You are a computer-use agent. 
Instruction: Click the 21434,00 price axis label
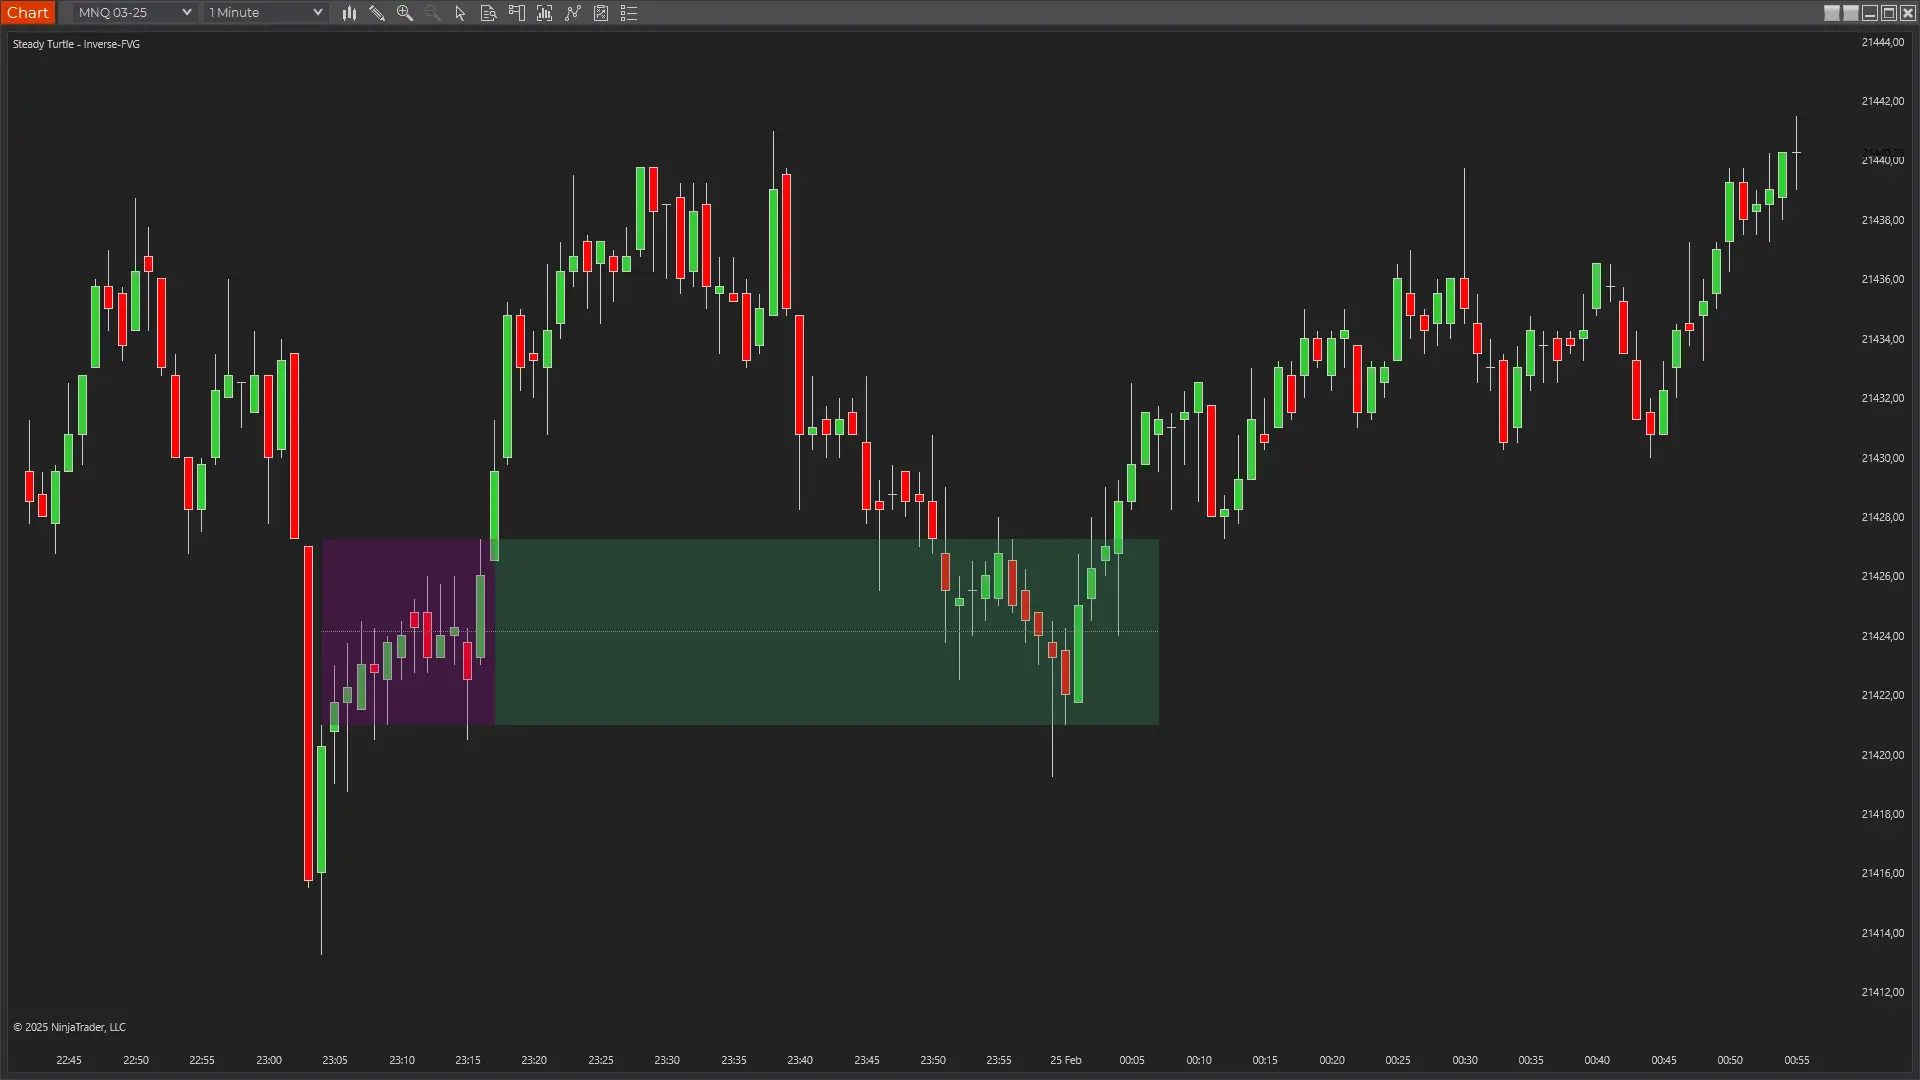tap(1882, 339)
